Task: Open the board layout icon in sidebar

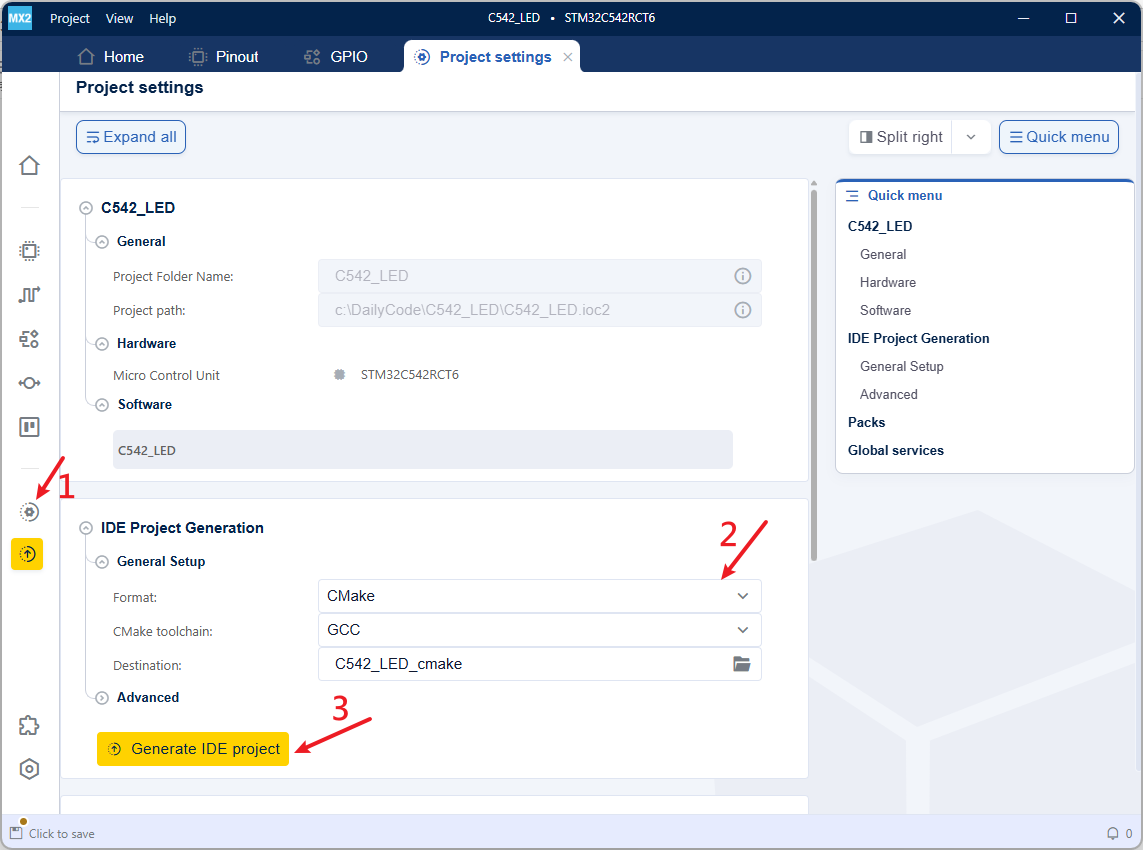Action: 29,427
